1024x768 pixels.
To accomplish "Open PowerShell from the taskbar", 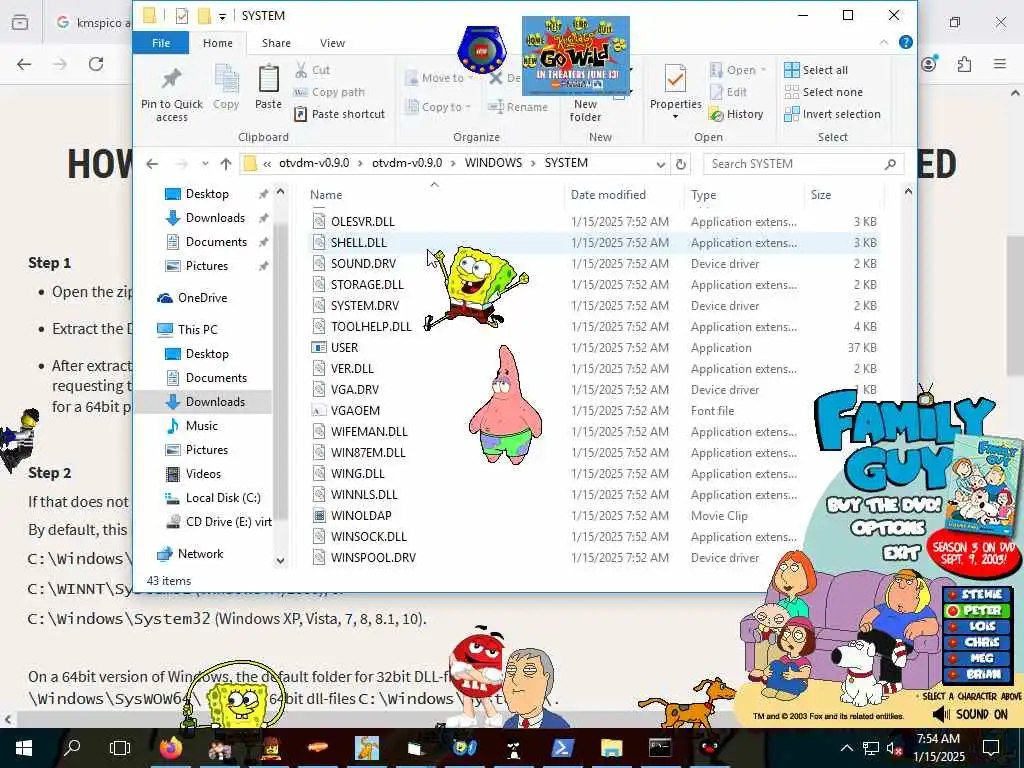I will [563, 748].
